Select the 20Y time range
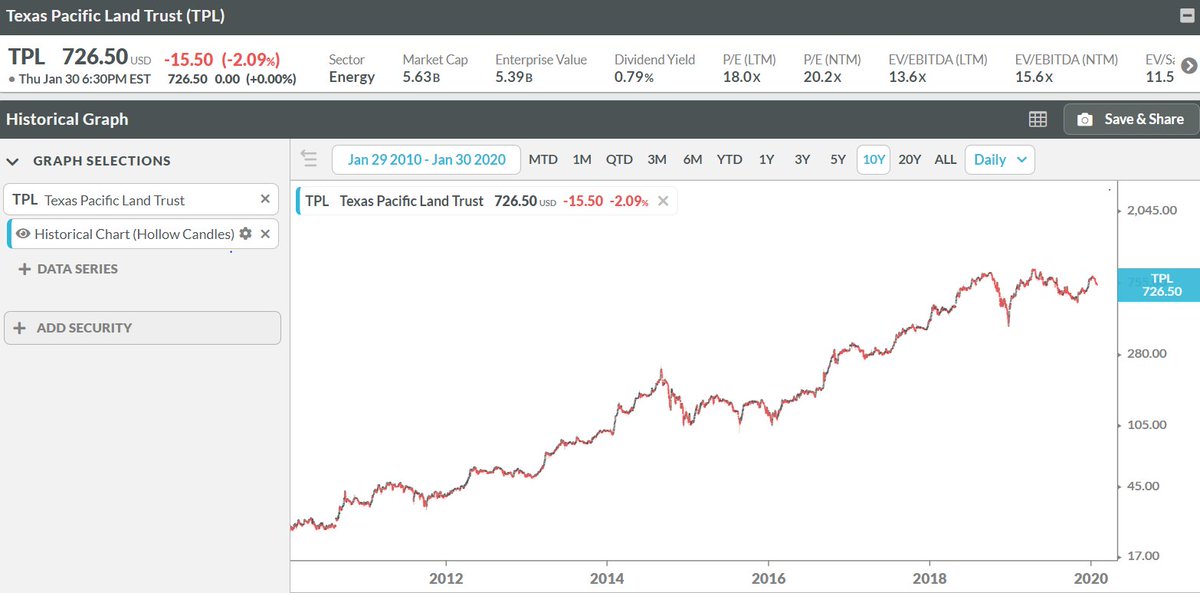 910,159
